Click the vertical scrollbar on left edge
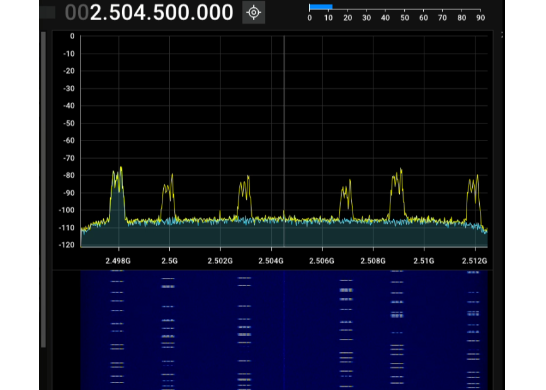546x390 pixels. pos(44,190)
